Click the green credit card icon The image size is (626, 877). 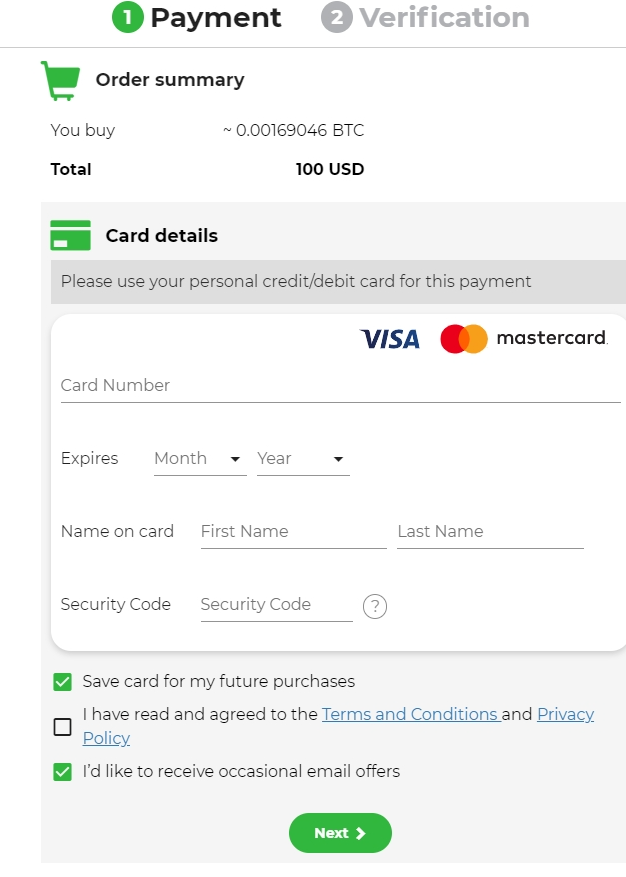coord(70,235)
